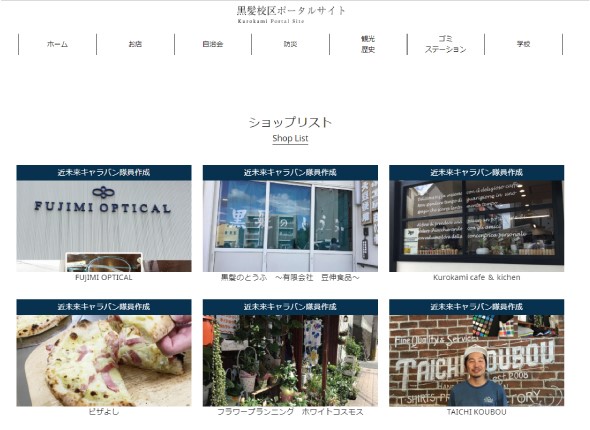The image size is (590, 430).
Task: View the Kurokami cafe window photo
Action: click(476, 226)
